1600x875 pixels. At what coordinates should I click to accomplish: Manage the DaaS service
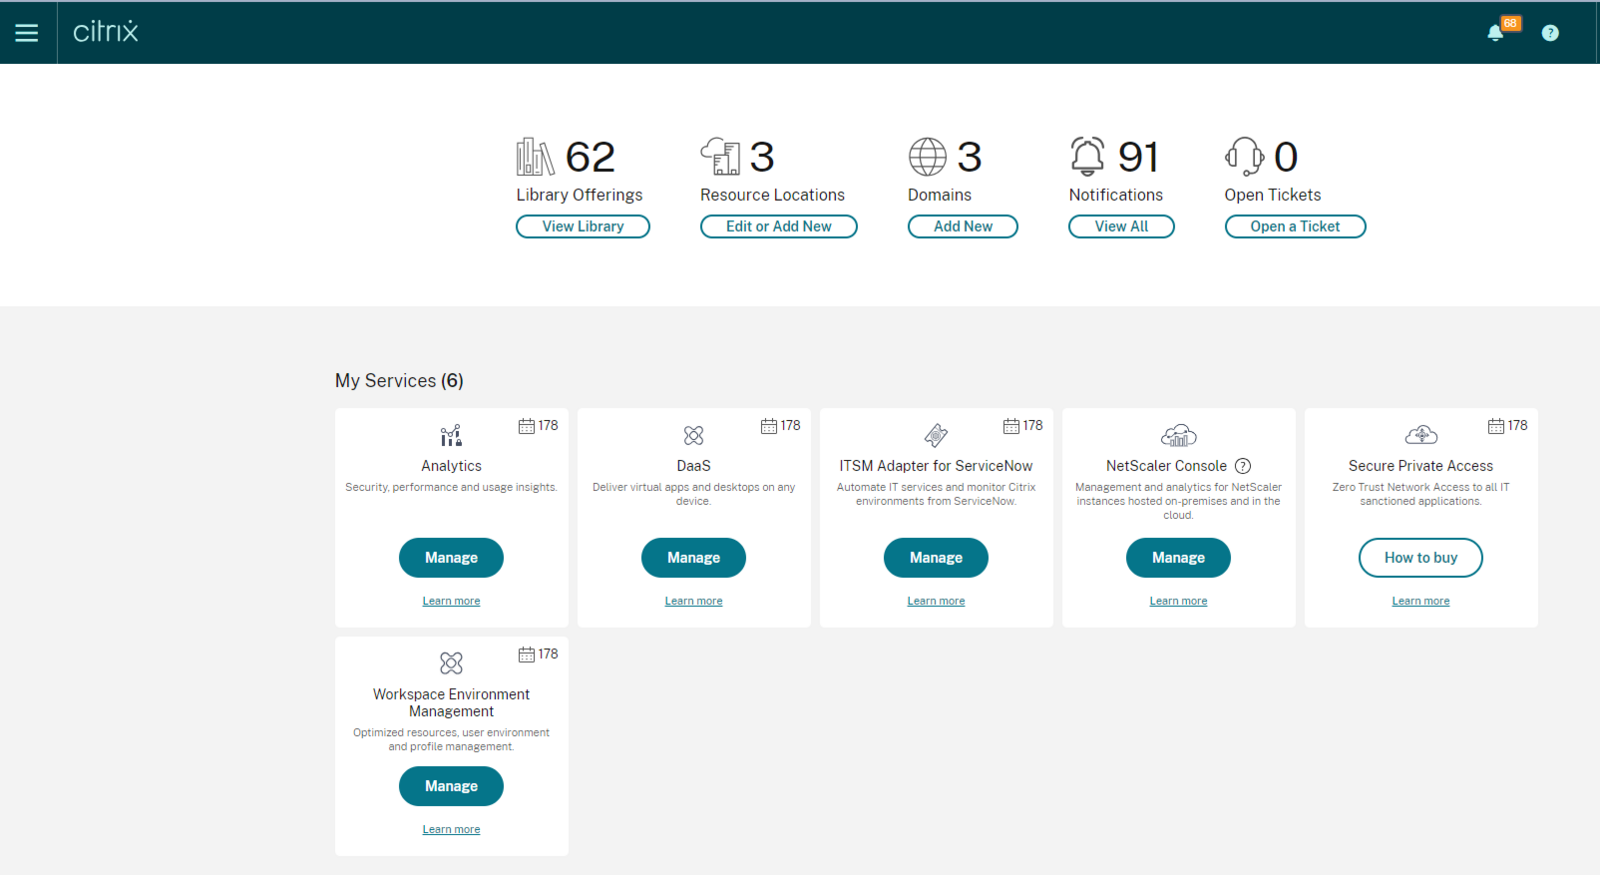tap(693, 558)
